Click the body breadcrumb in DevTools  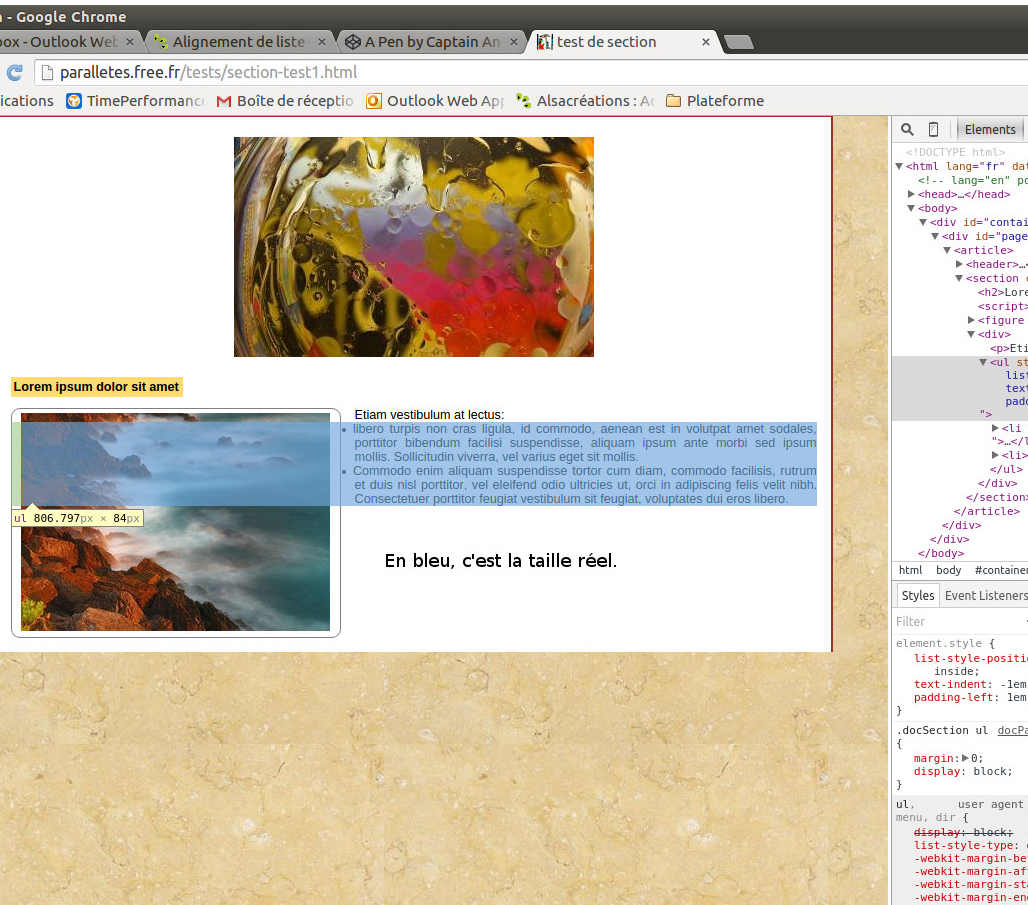[x=948, y=571]
